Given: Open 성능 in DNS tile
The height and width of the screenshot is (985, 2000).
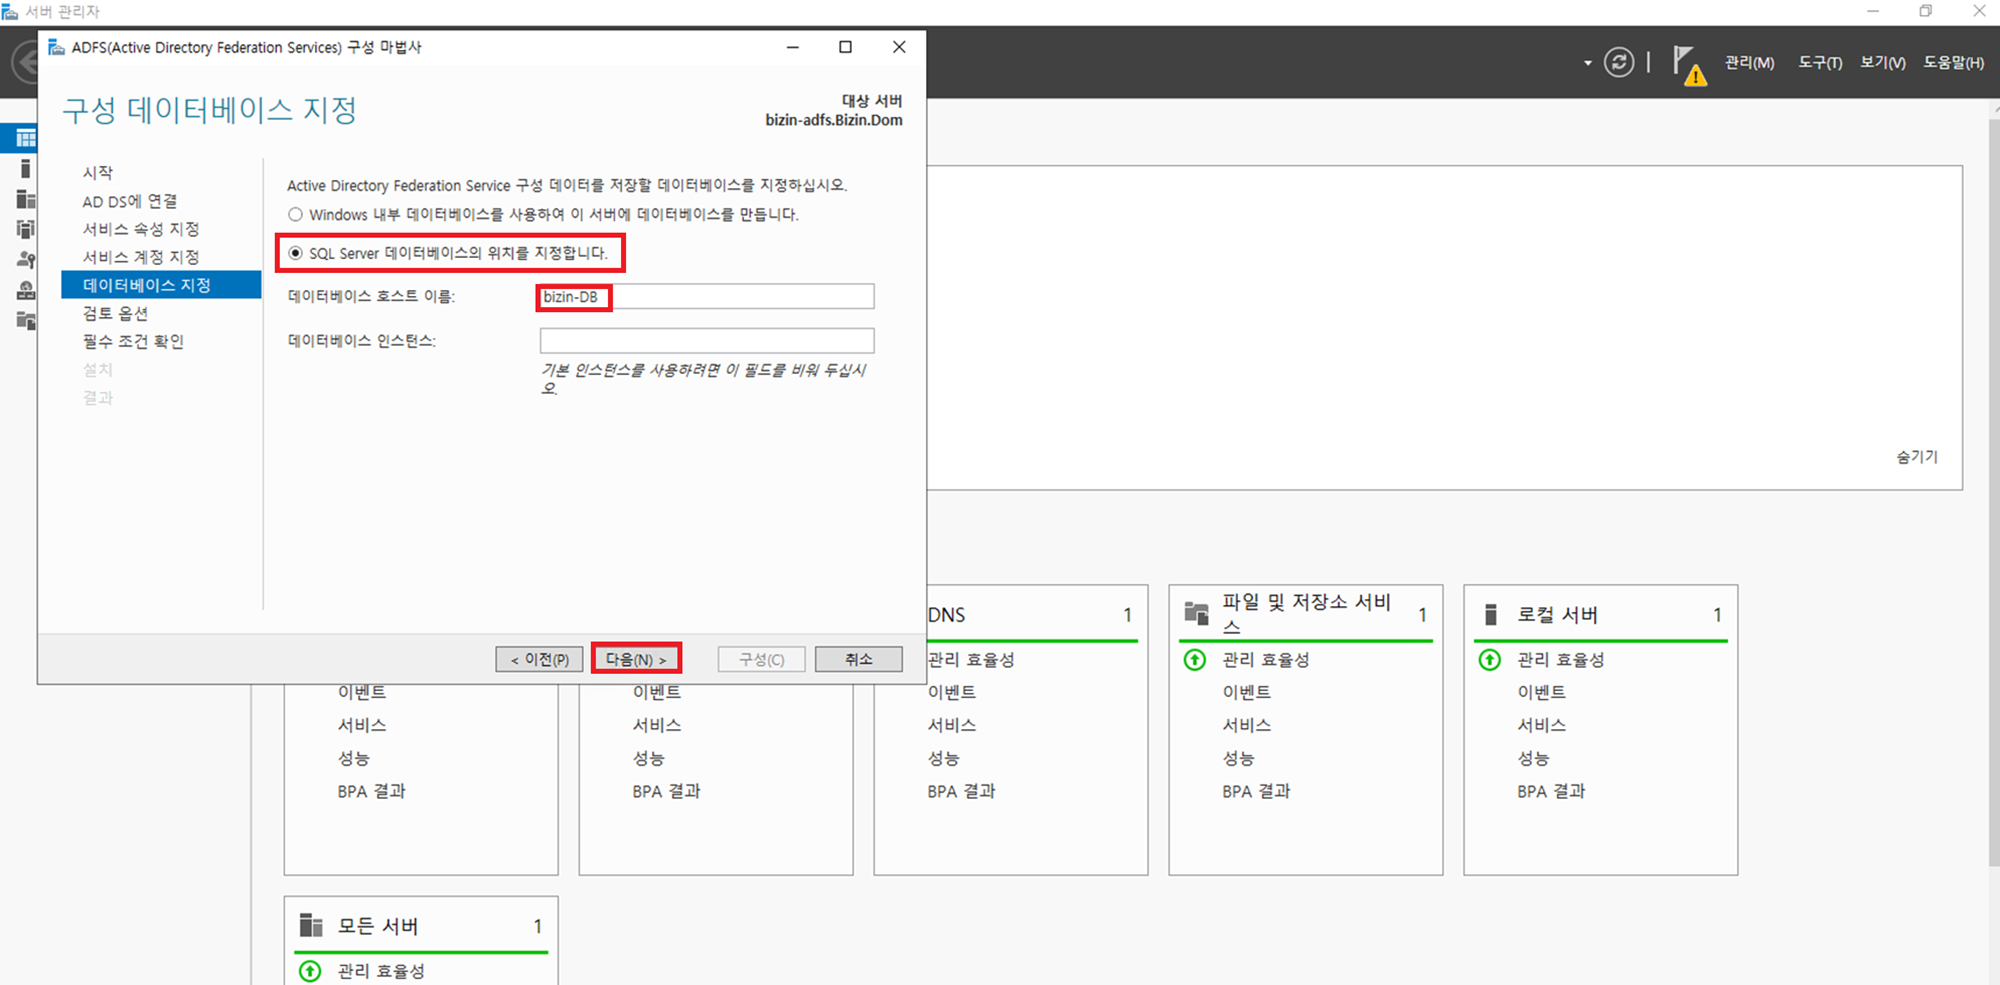Looking at the screenshot, I should pos(943,758).
